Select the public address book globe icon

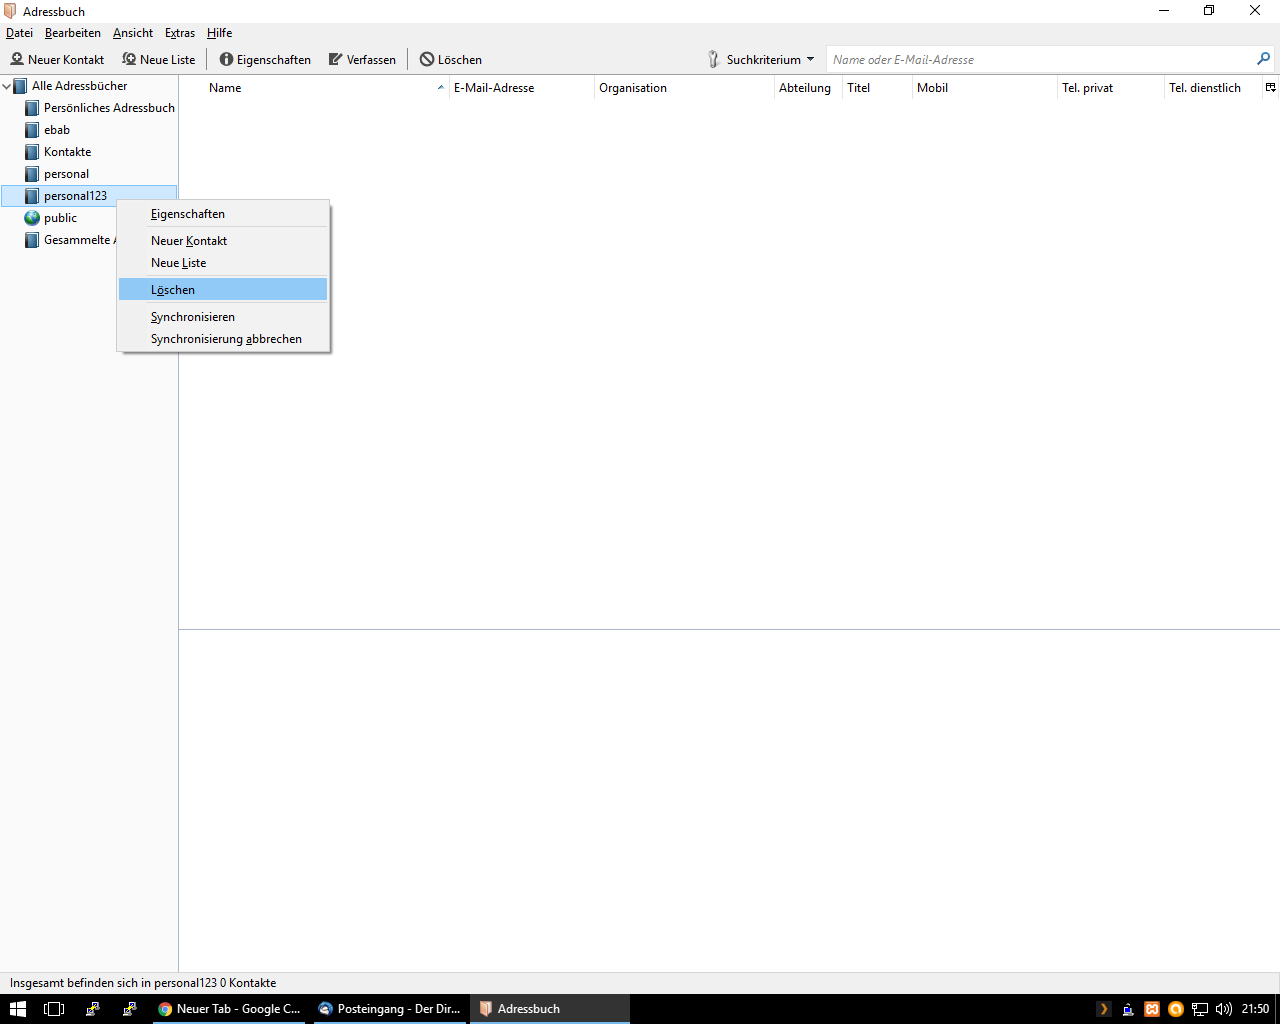tap(32, 218)
